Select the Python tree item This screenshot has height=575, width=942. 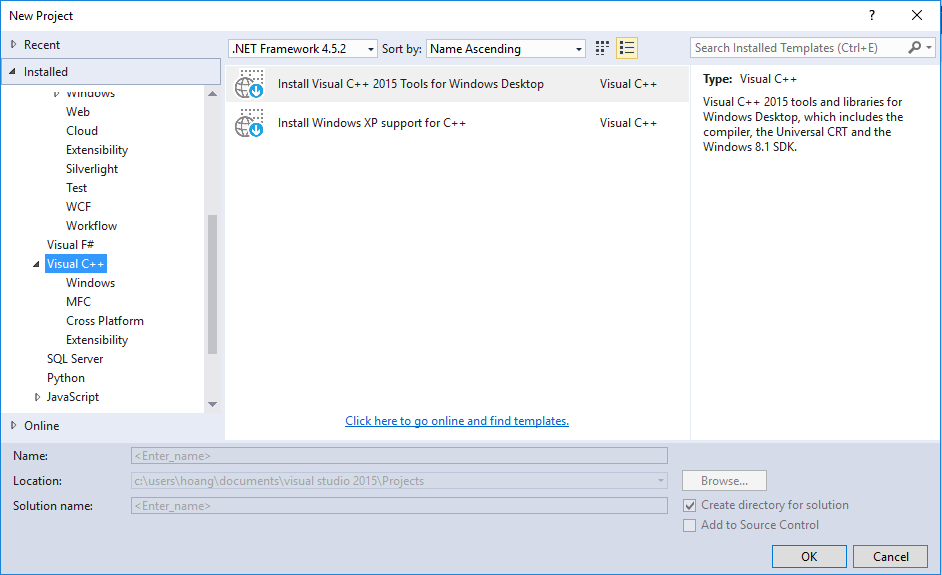tap(65, 378)
